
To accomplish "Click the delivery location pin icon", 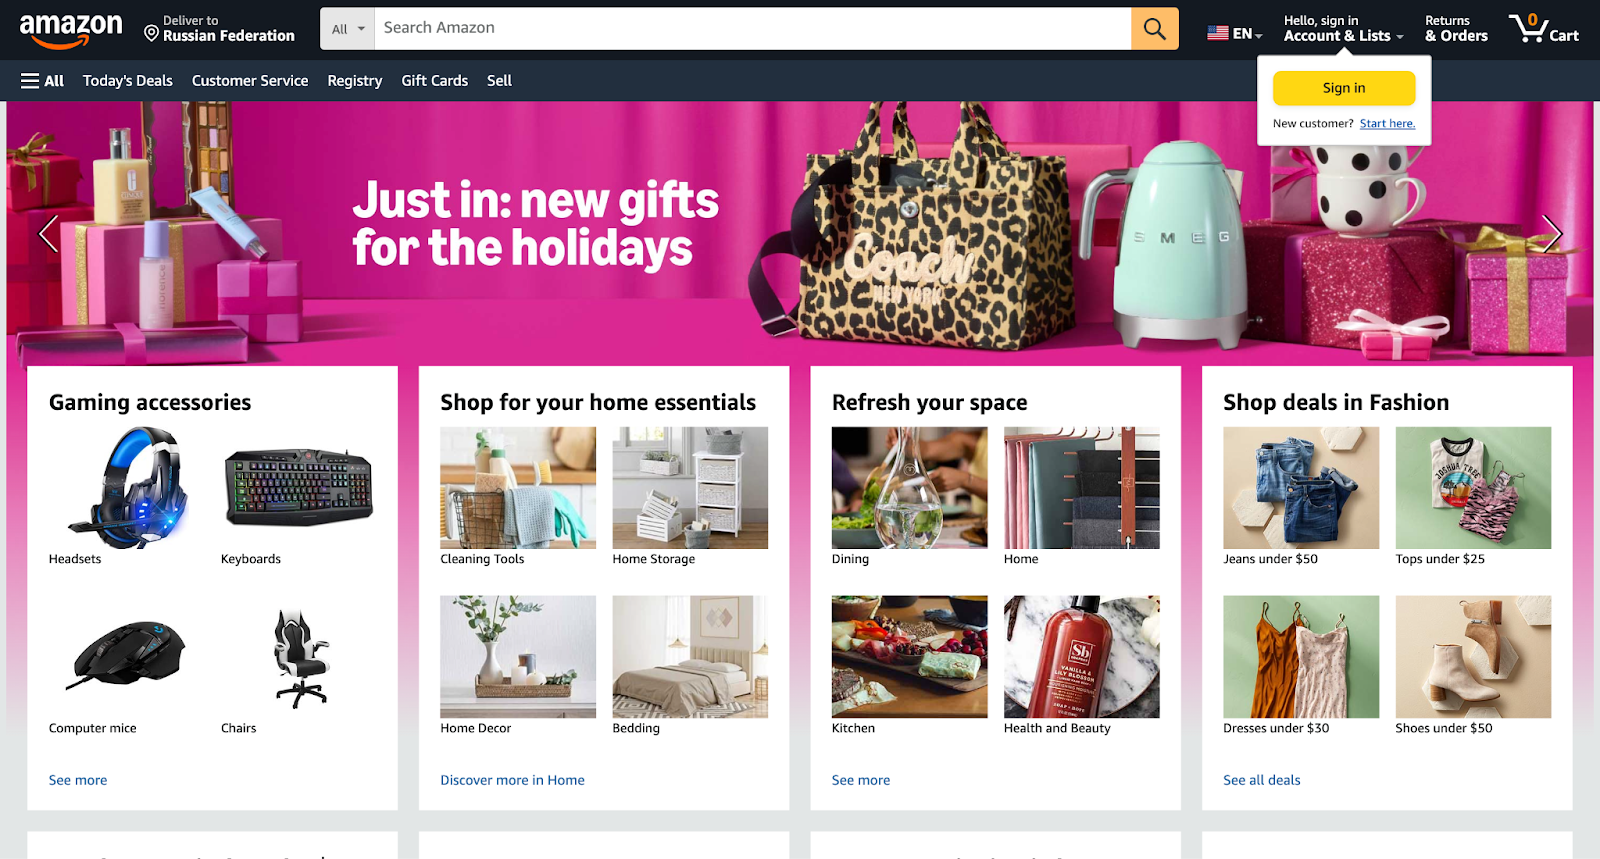I will click(151, 34).
